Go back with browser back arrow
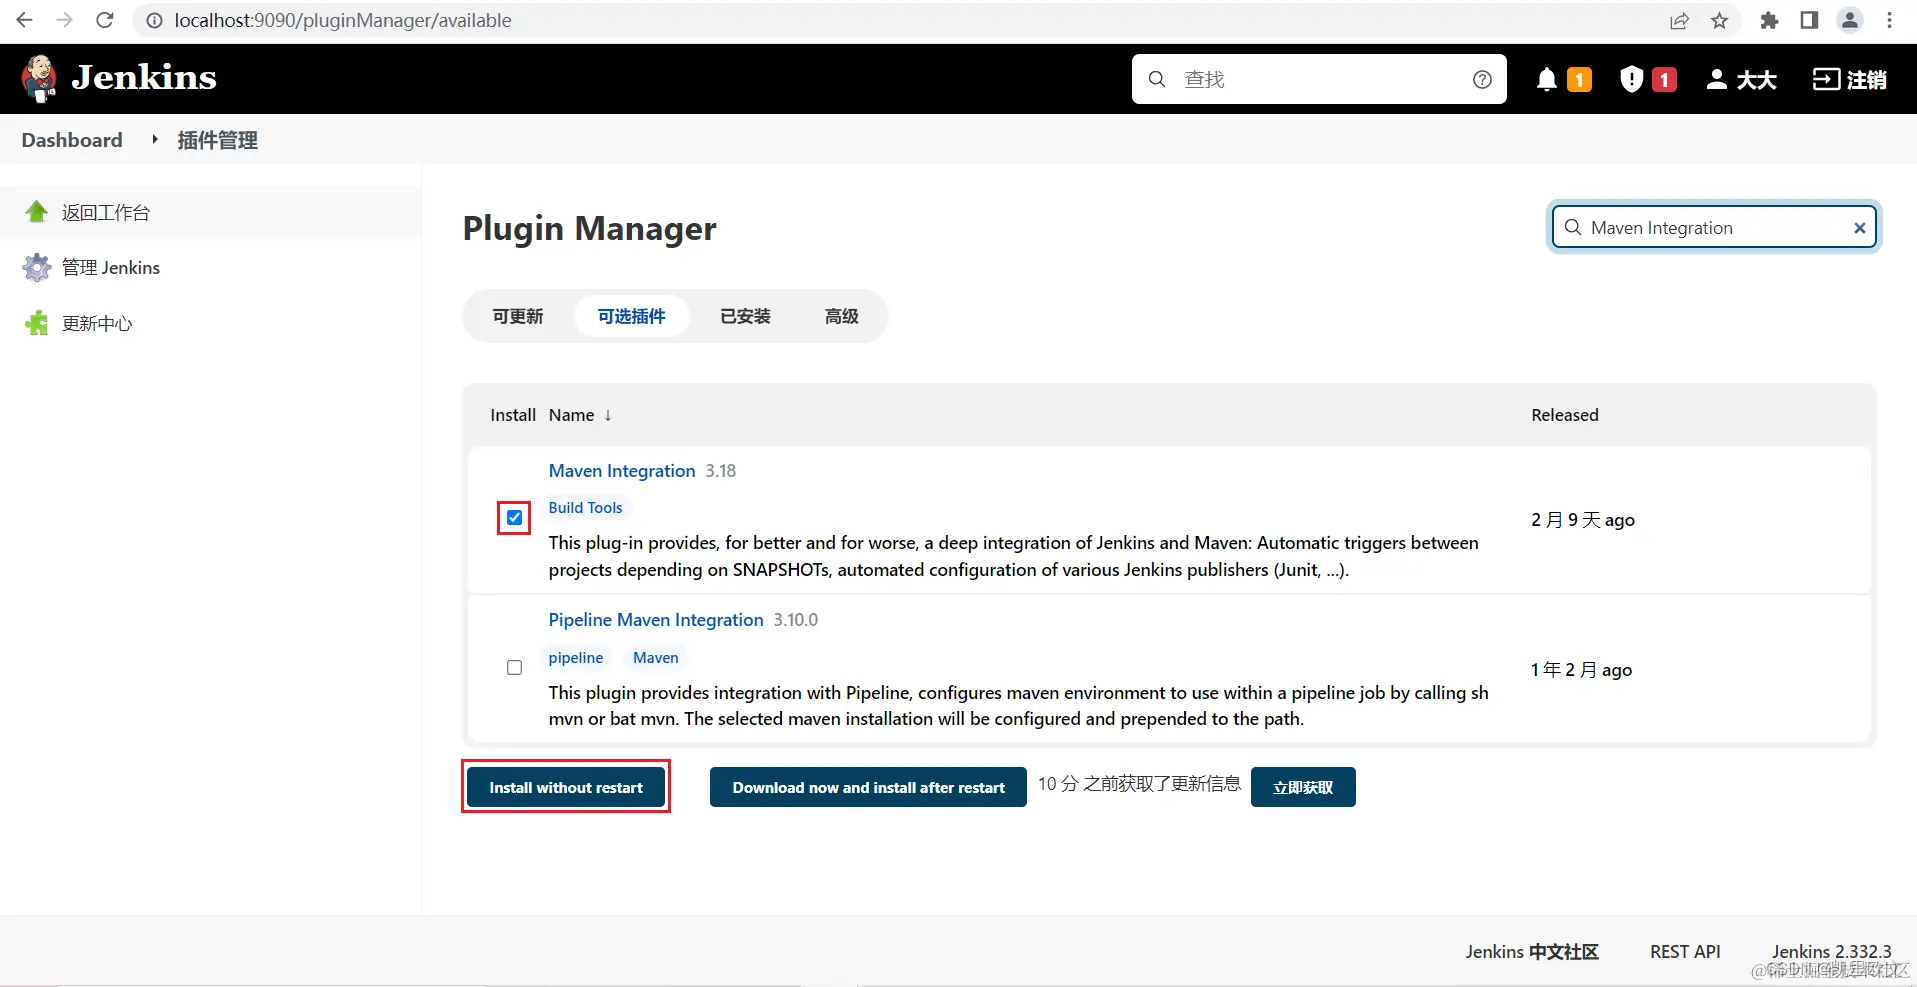Viewport: 1917px width, 987px height. pyautogui.click(x=25, y=20)
